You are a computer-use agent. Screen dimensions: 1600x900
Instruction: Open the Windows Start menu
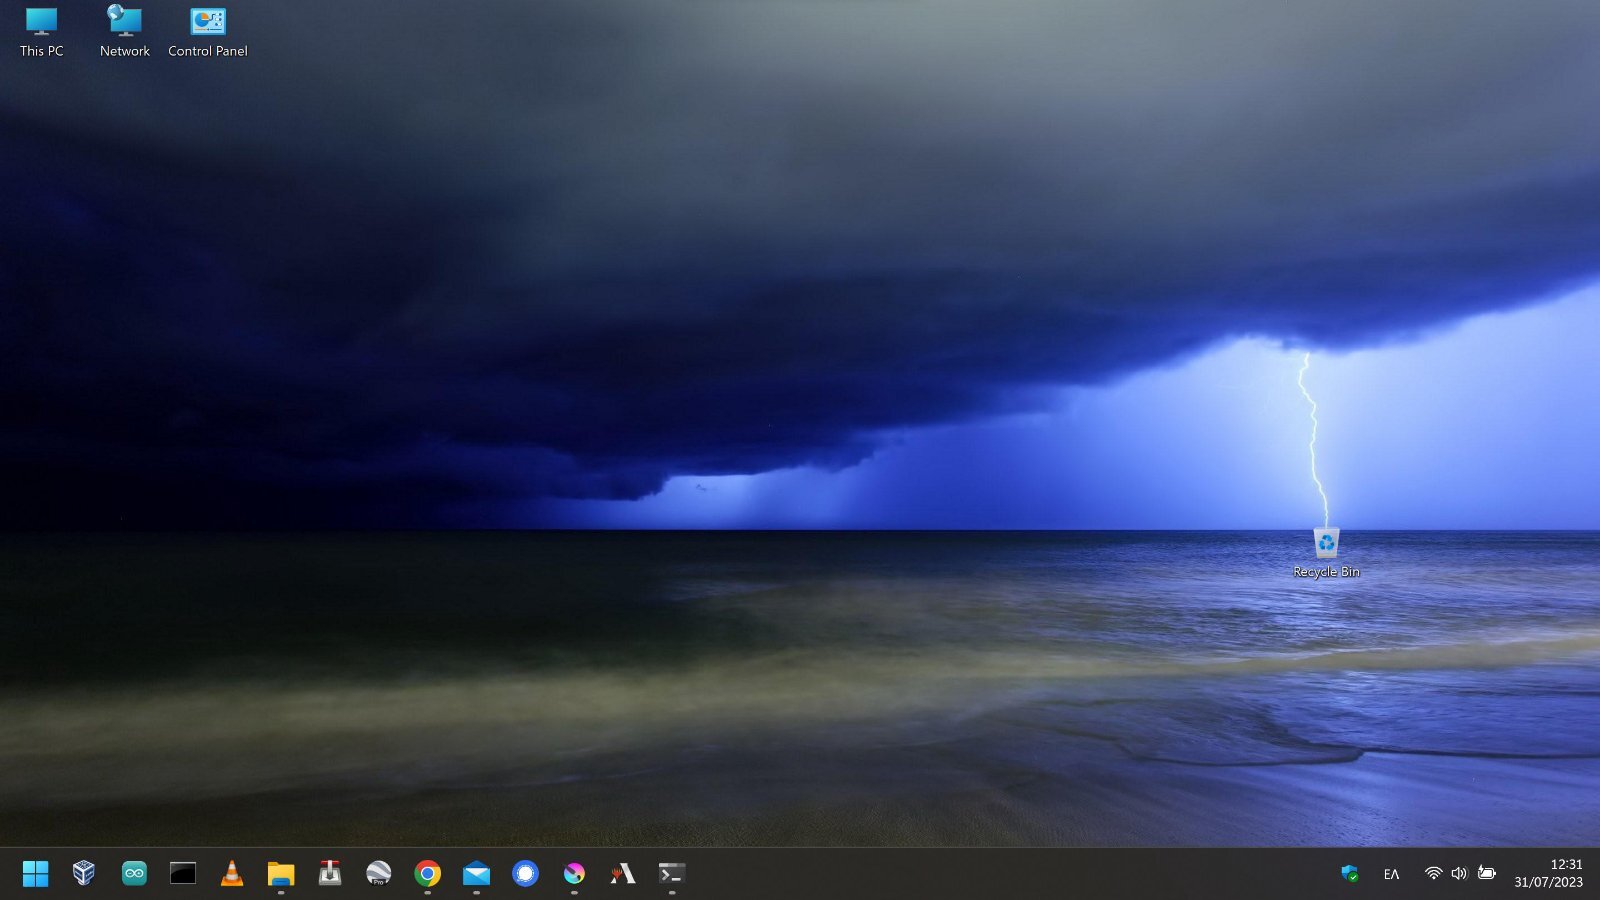tap(35, 873)
